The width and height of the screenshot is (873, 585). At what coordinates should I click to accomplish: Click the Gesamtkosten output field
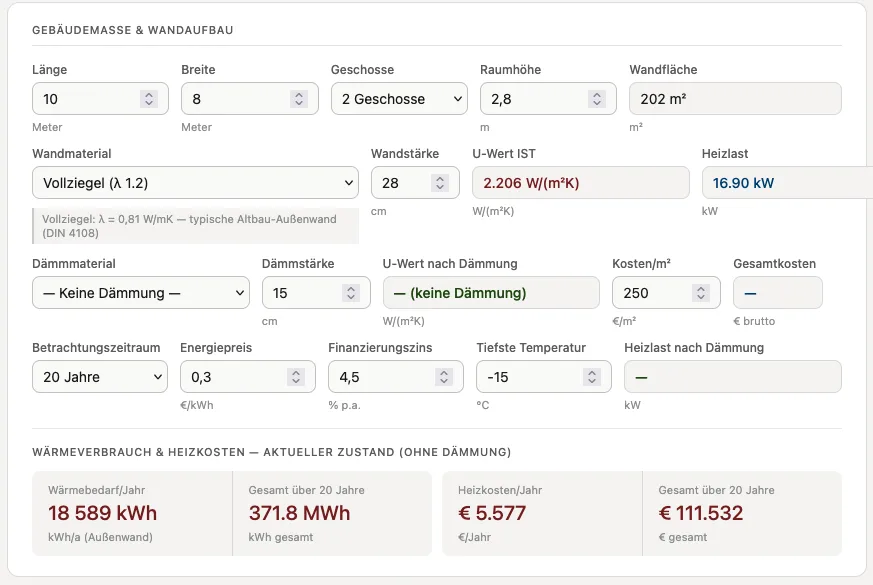click(777, 293)
